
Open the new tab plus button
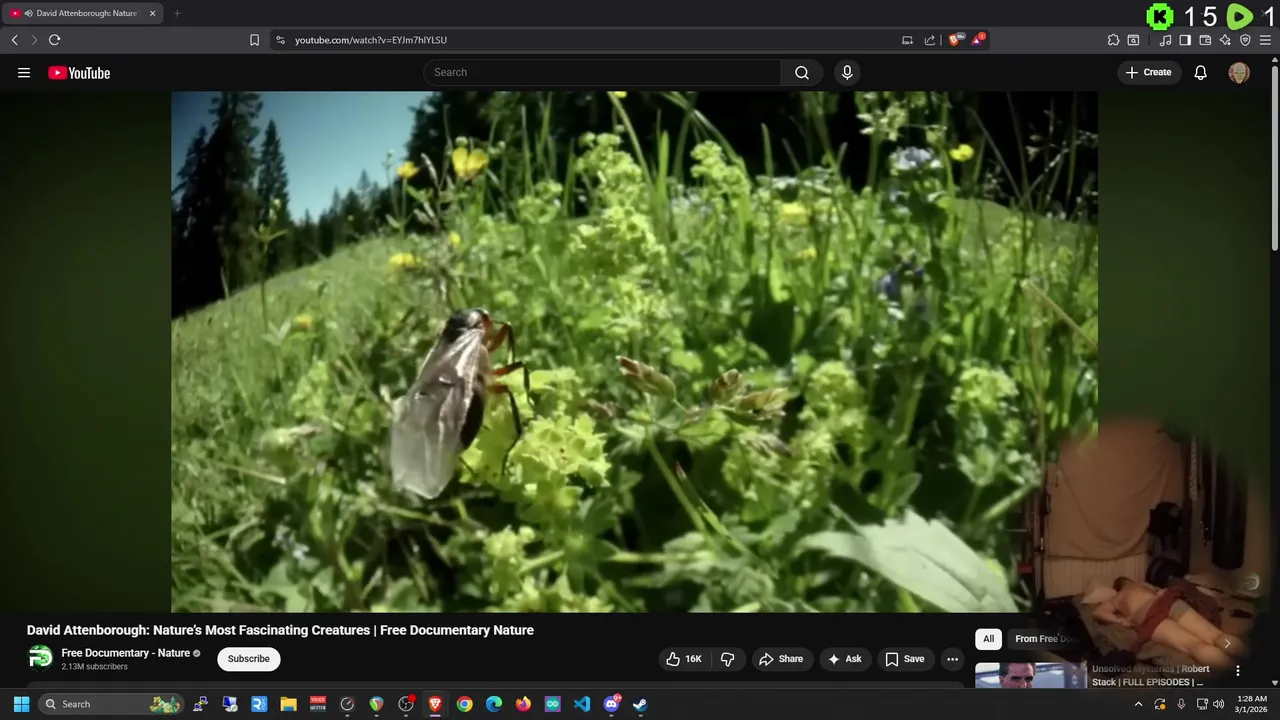[x=177, y=13]
